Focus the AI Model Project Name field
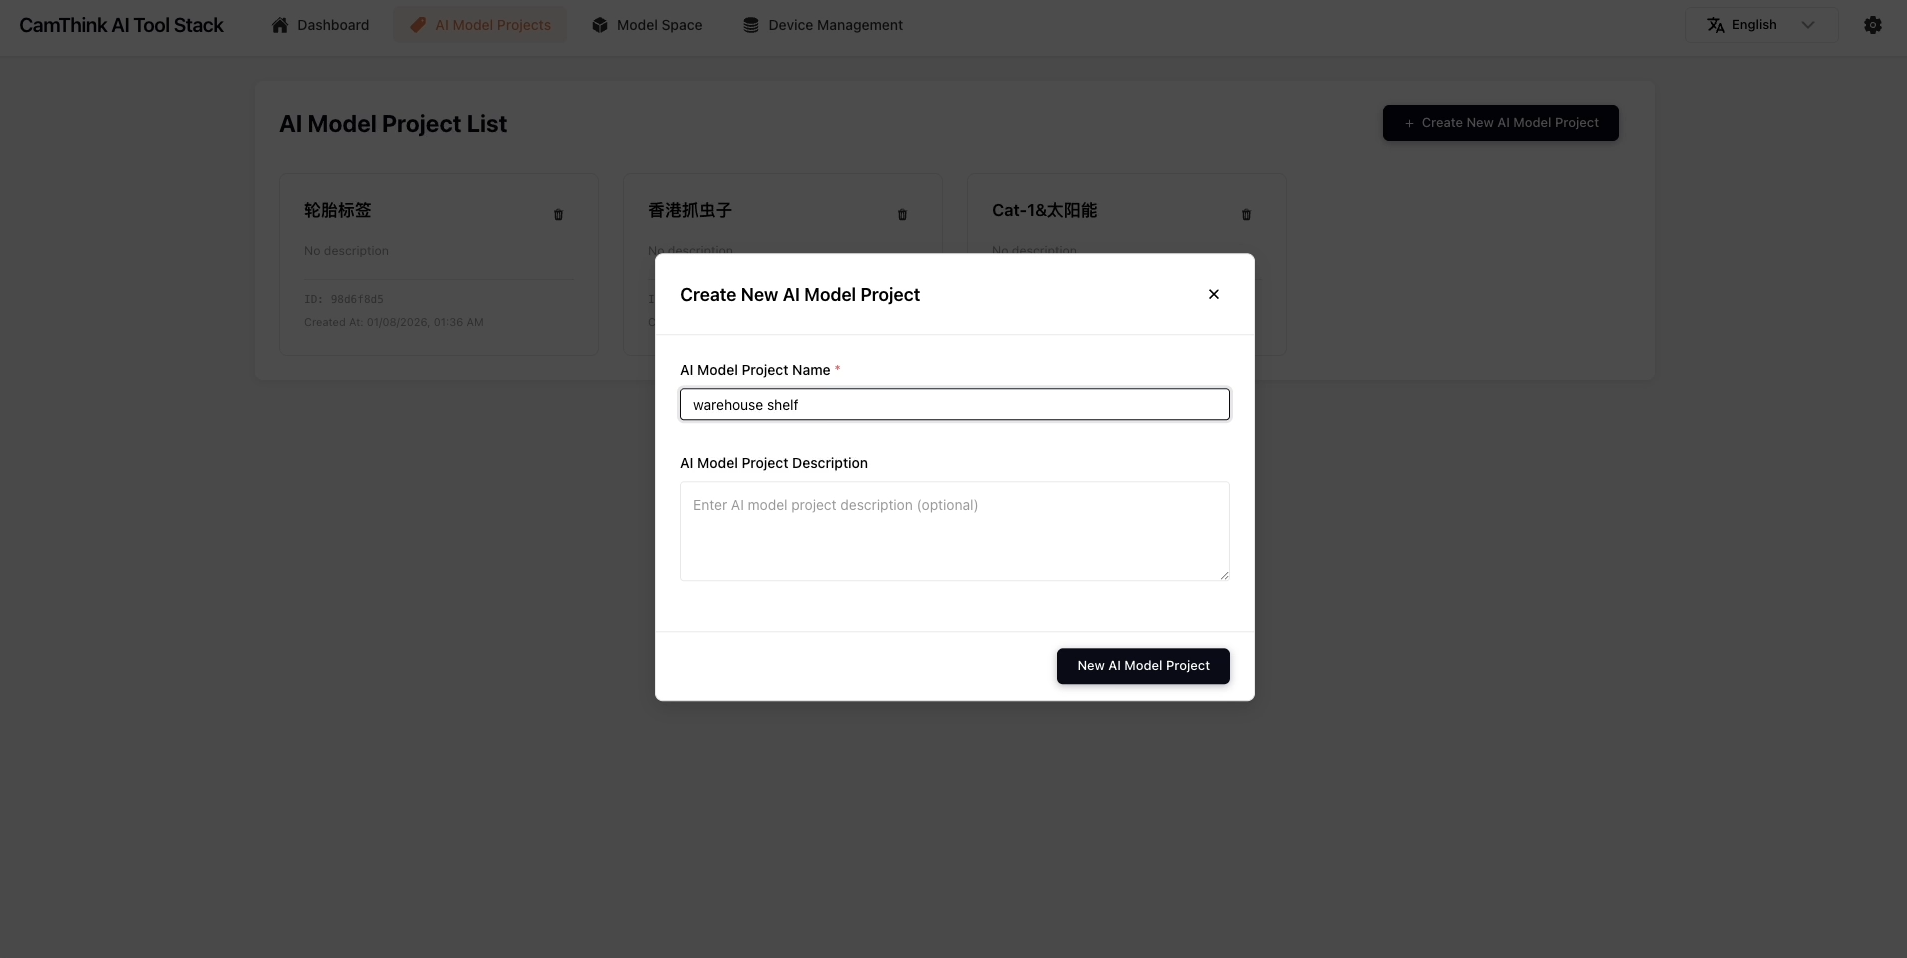Screen dimensions: 1907x958 tap(954, 405)
